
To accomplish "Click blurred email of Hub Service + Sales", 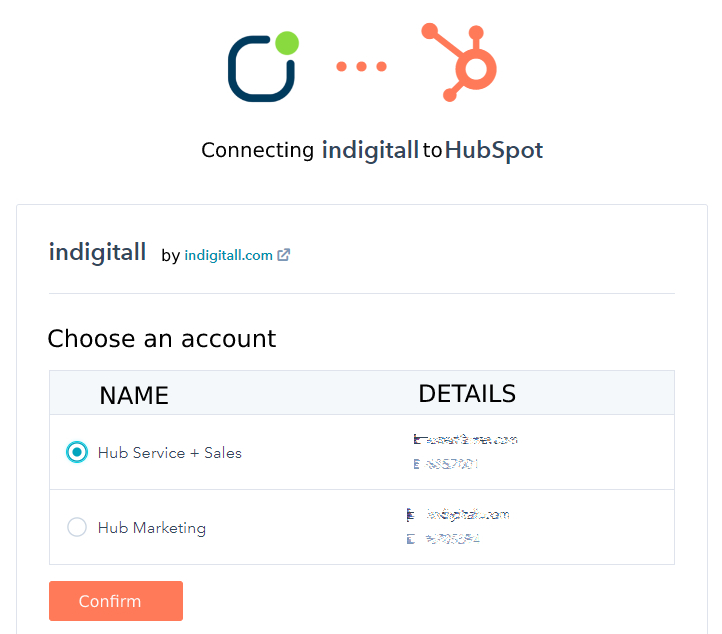I will click(466, 440).
